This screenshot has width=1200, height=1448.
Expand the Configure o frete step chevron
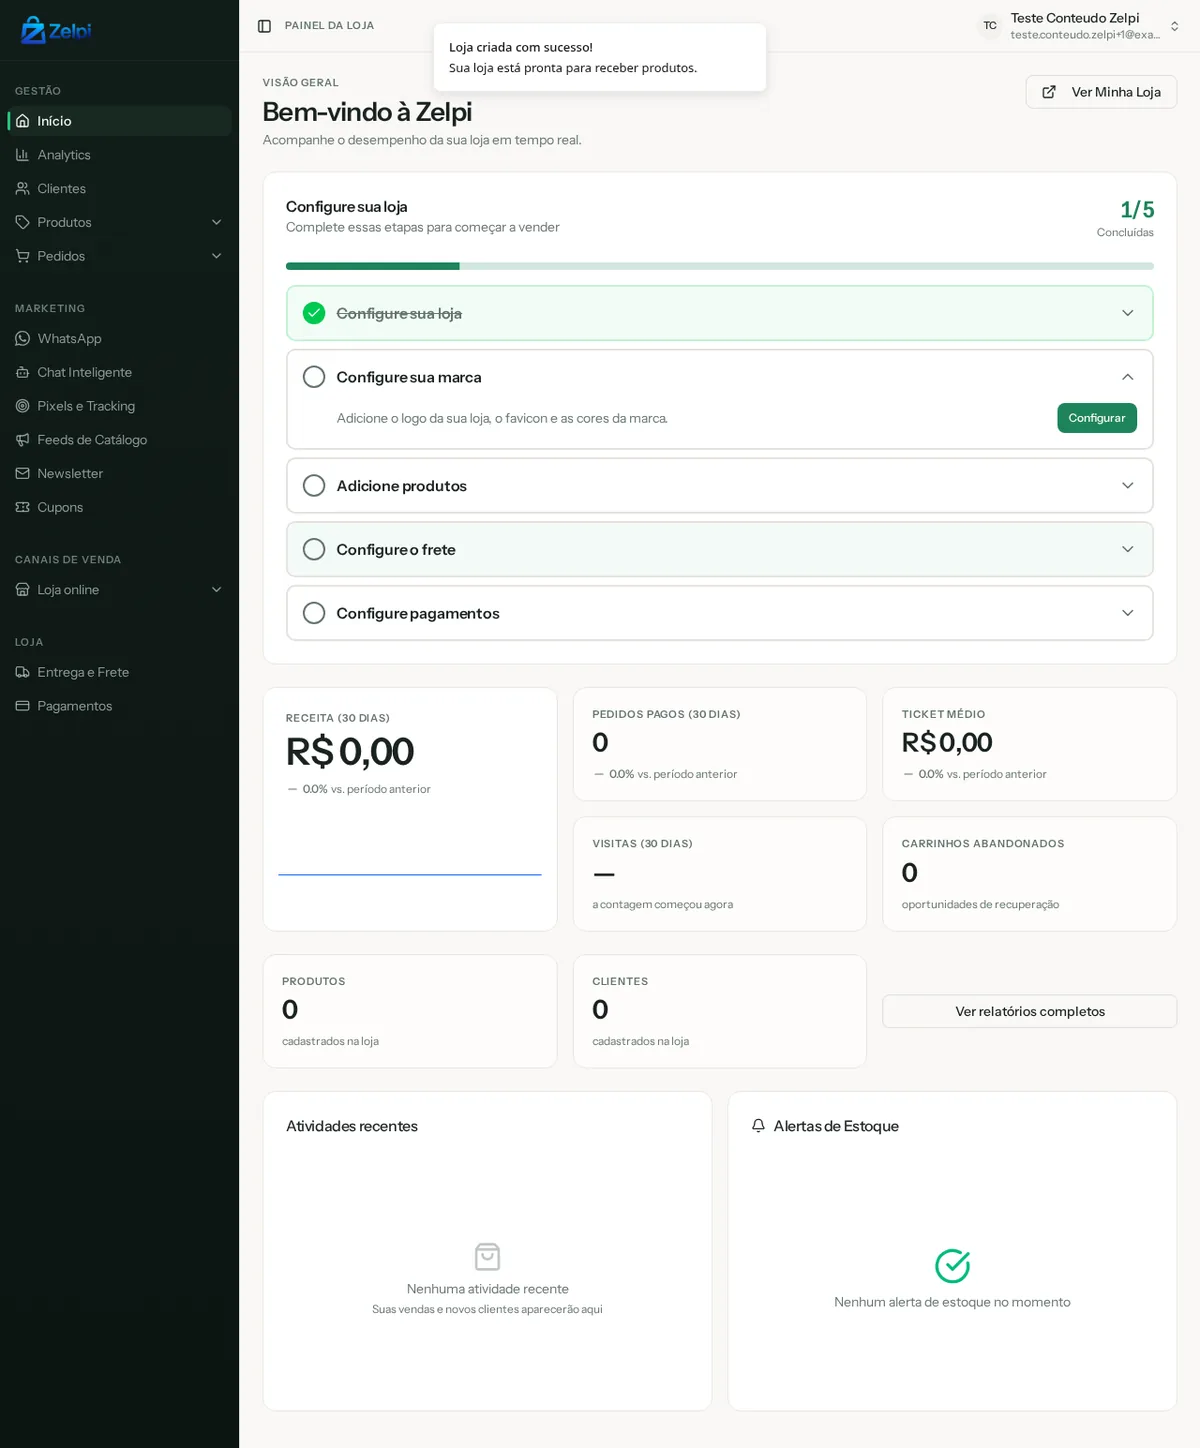[x=1128, y=549]
